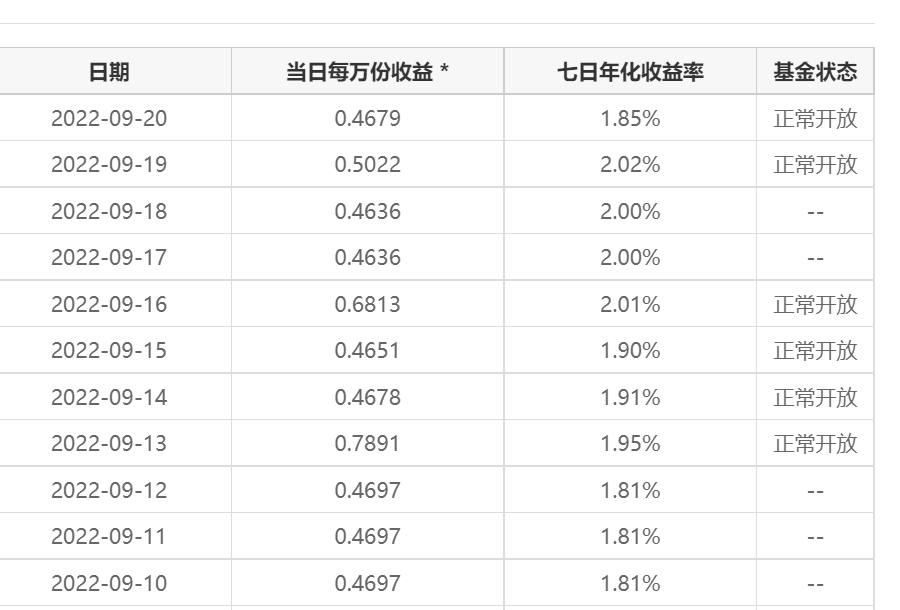The height and width of the screenshot is (610, 900).
Task: Click 正常开放 status for 2022-09-14
Action: click(815, 398)
